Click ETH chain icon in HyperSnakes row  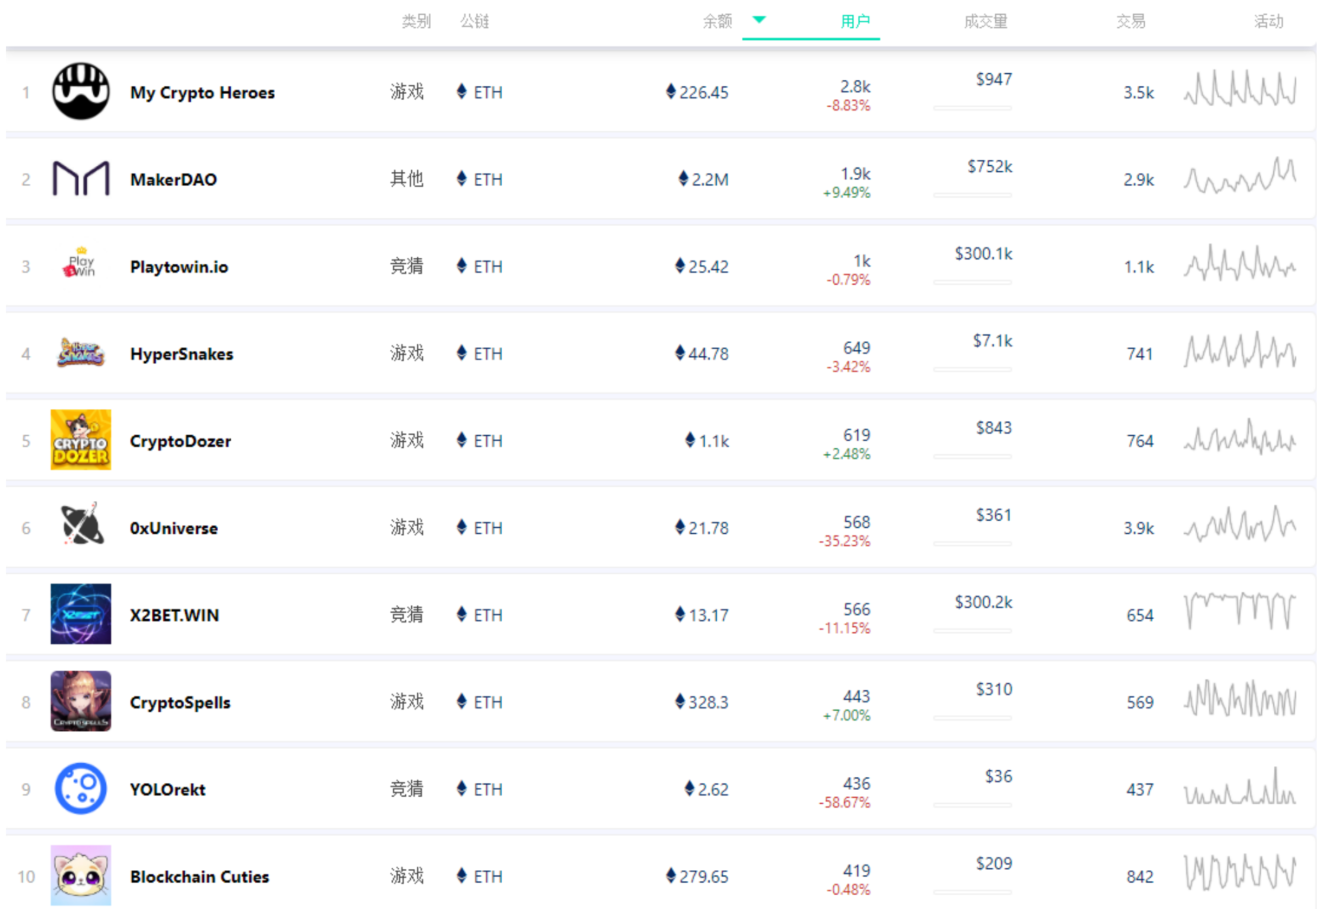click(461, 353)
